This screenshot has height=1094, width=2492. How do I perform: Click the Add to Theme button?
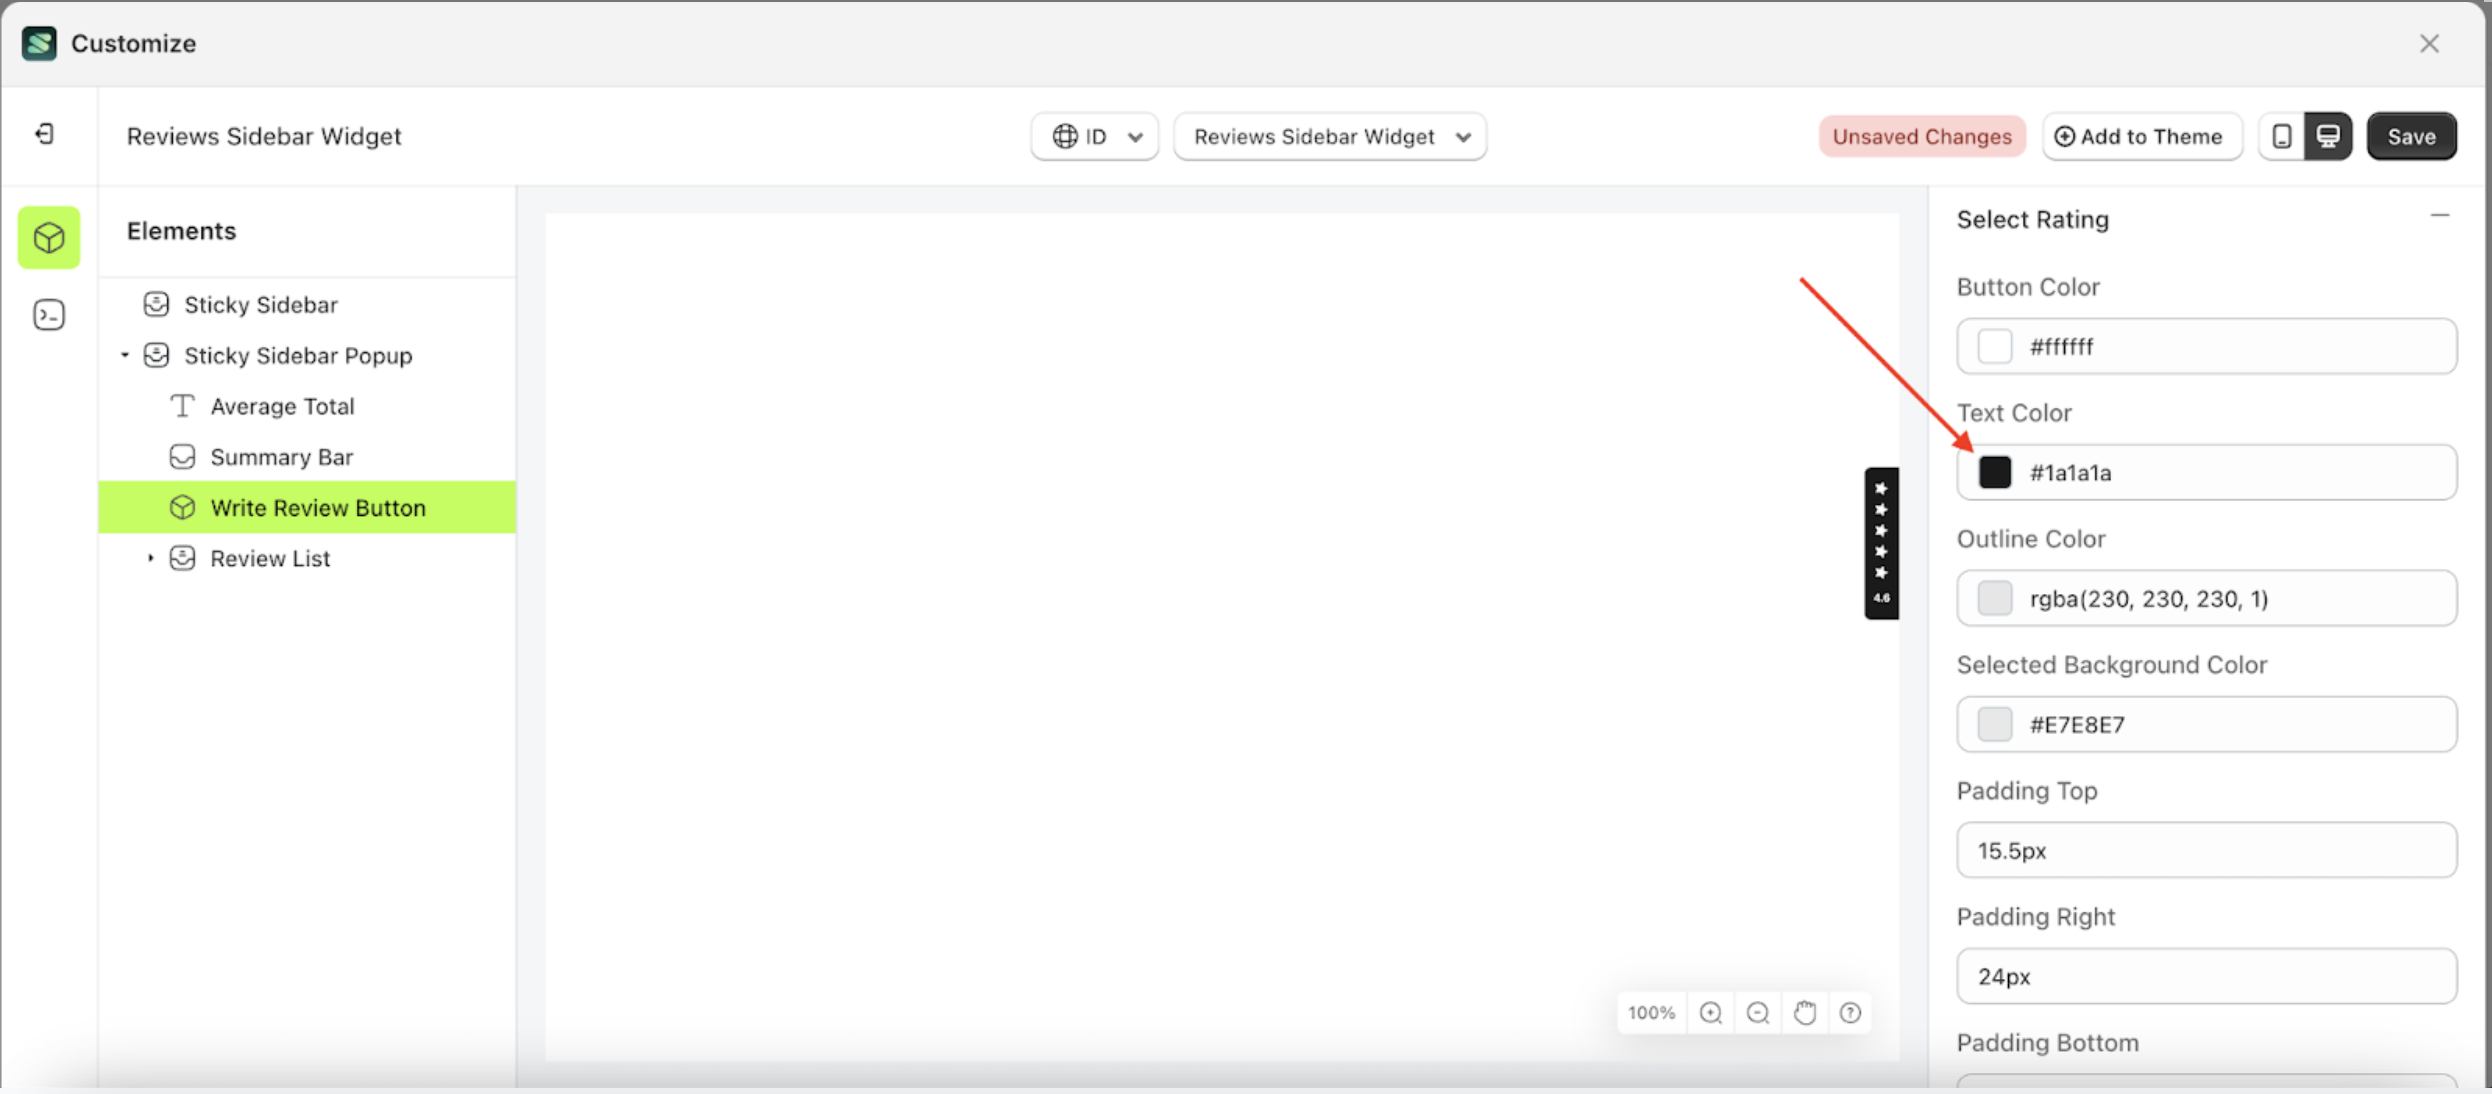[2142, 136]
